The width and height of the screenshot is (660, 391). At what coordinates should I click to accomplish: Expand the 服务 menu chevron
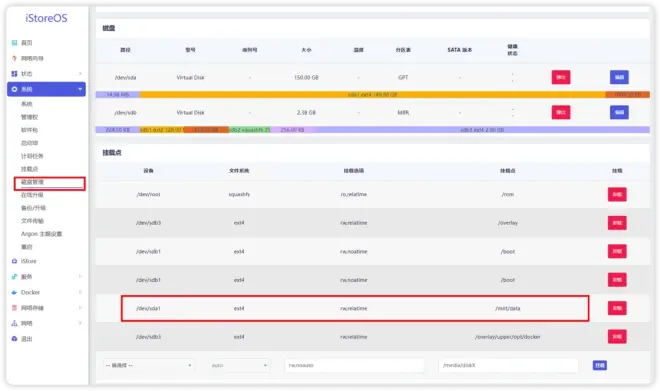80,277
